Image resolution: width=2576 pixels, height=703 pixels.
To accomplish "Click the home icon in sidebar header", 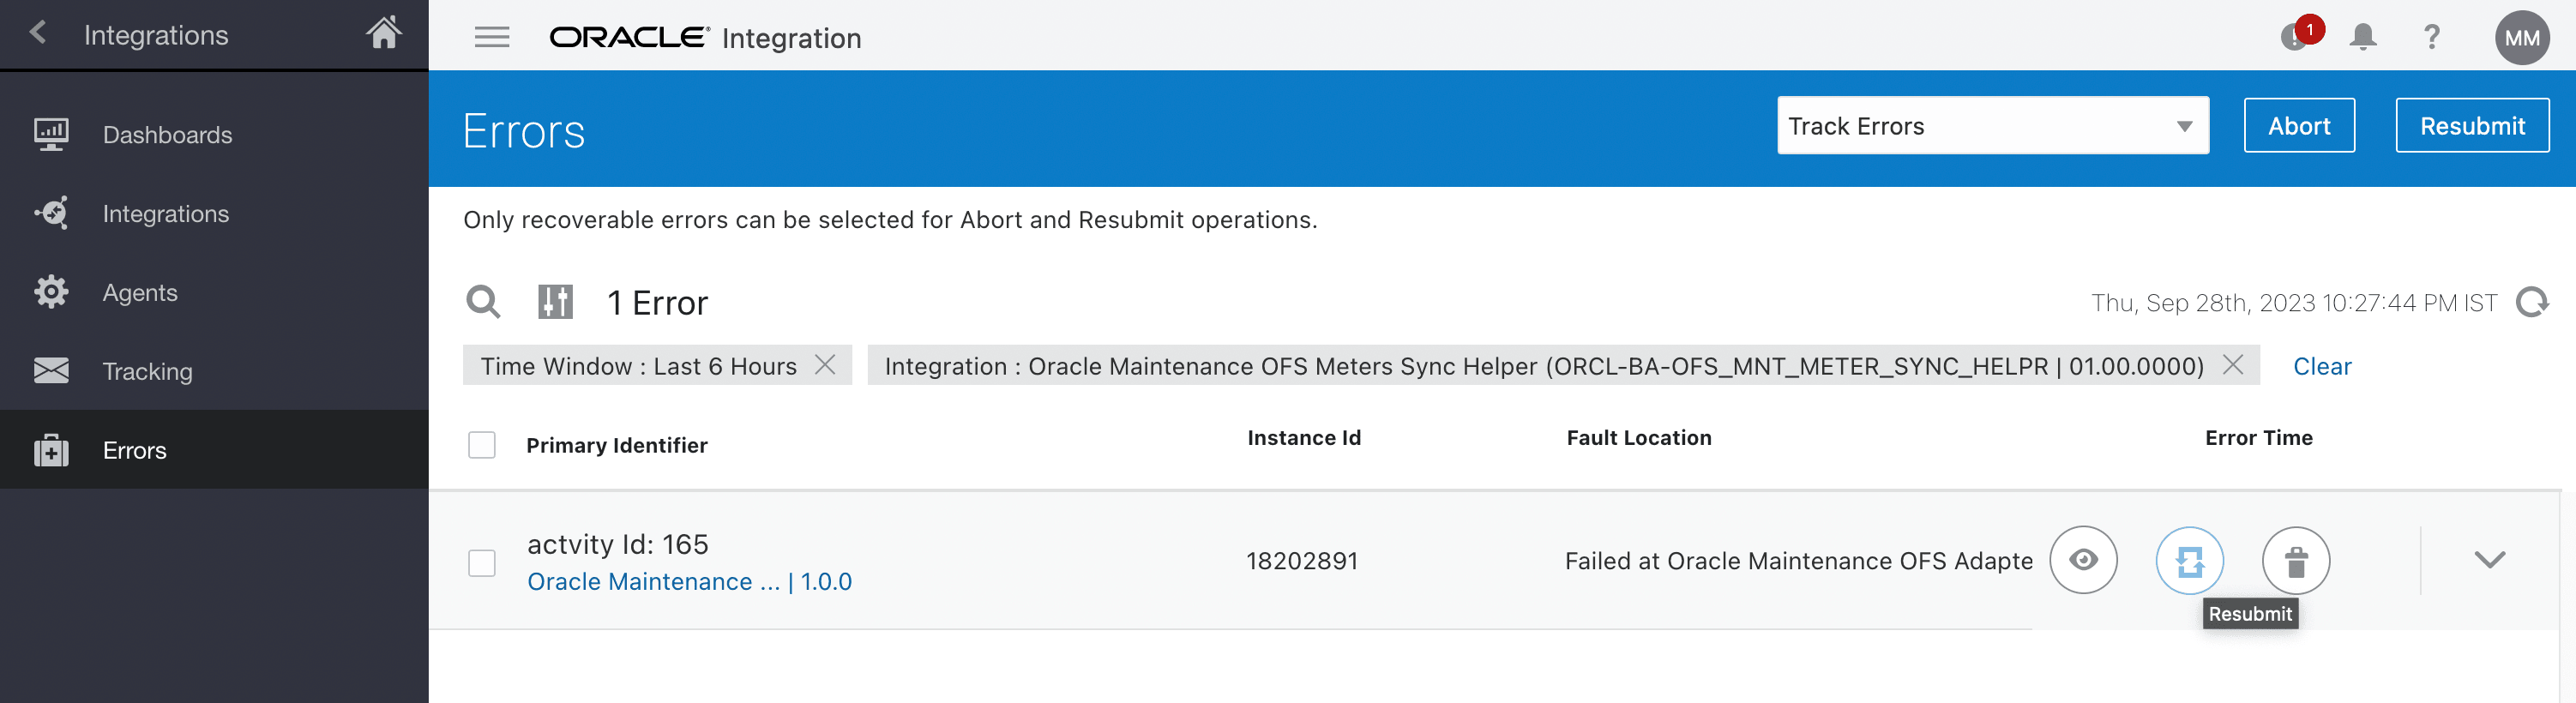I will [383, 33].
